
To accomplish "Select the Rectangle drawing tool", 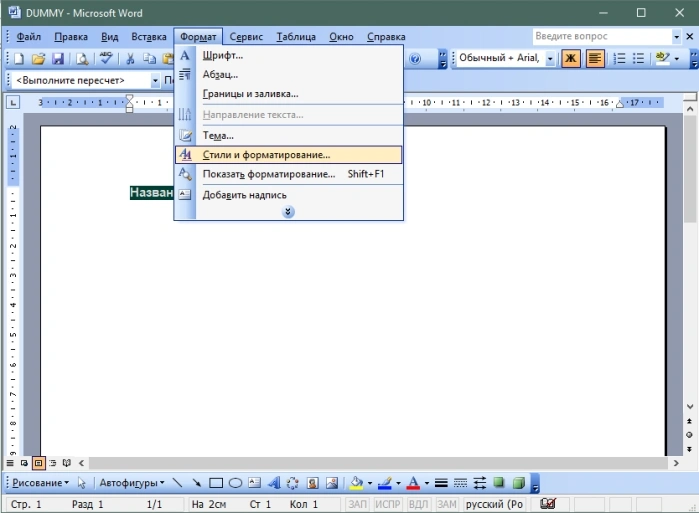I will point(216,483).
